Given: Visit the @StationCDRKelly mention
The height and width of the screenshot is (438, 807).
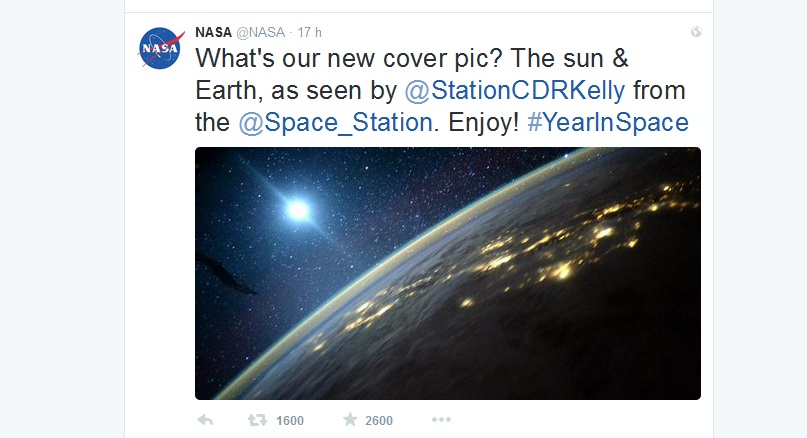Looking at the screenshot, I should pyautogui.click(x=515, y=90).
